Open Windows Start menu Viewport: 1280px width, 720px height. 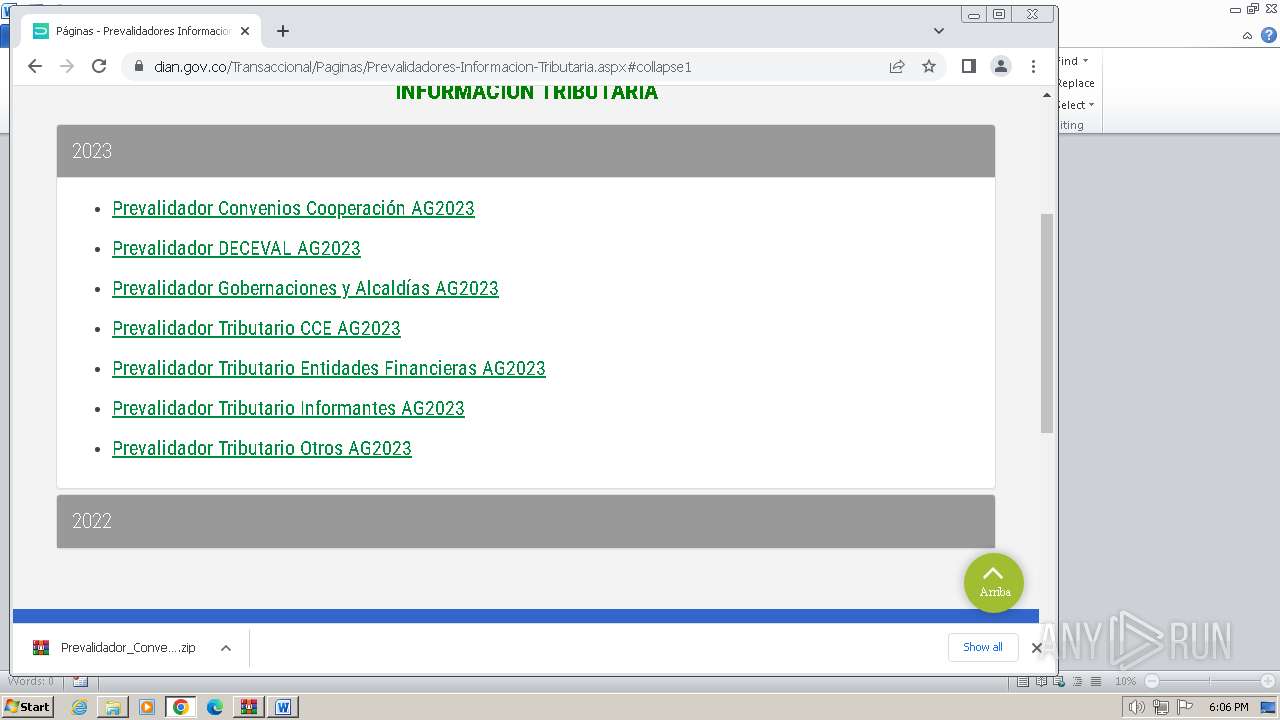tap(28, 706)
